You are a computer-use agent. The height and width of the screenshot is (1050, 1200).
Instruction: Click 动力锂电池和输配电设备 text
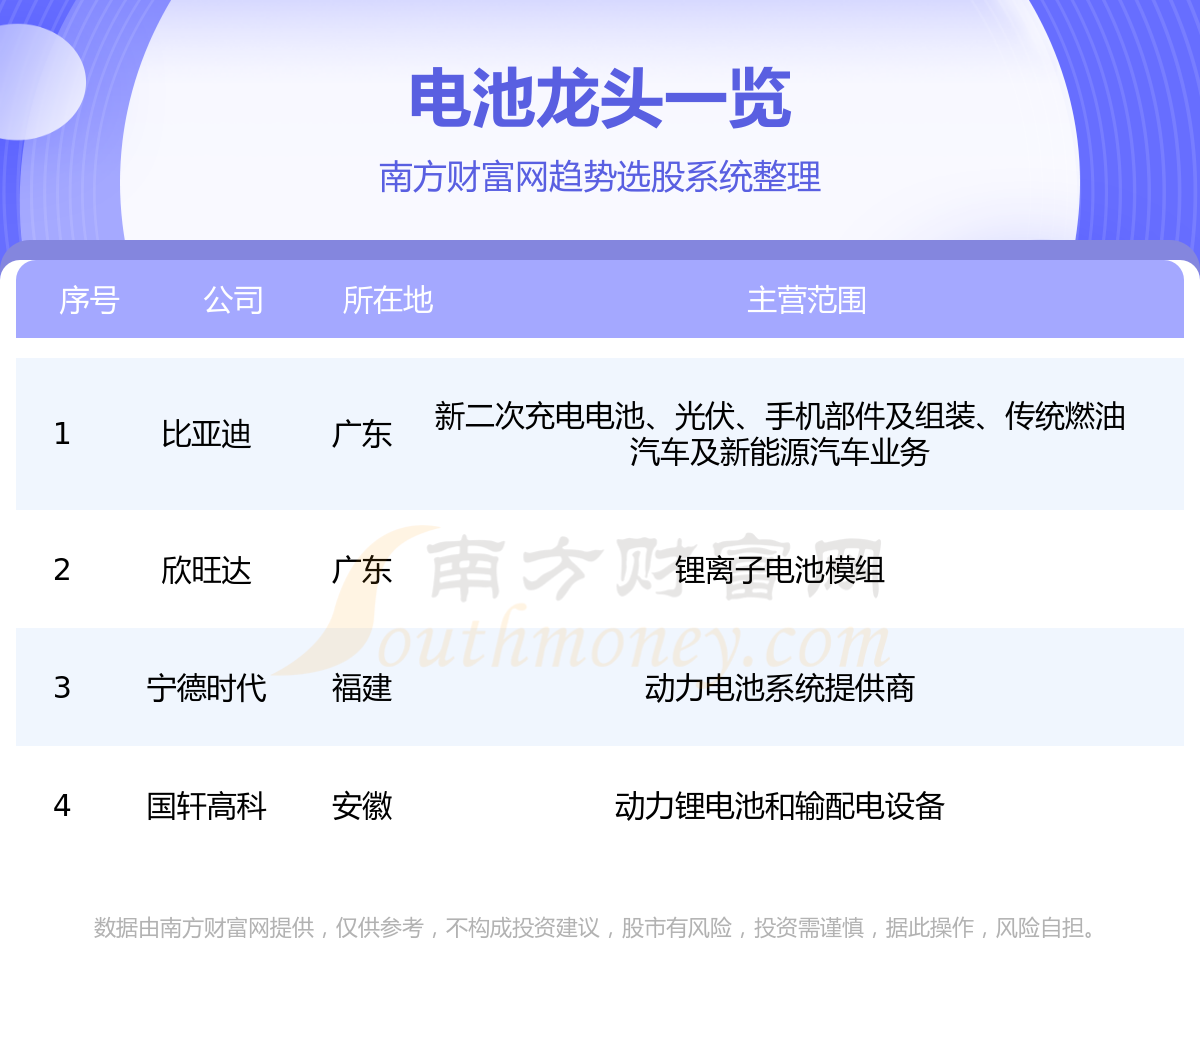pyautogui.click(x=780, y=806)
